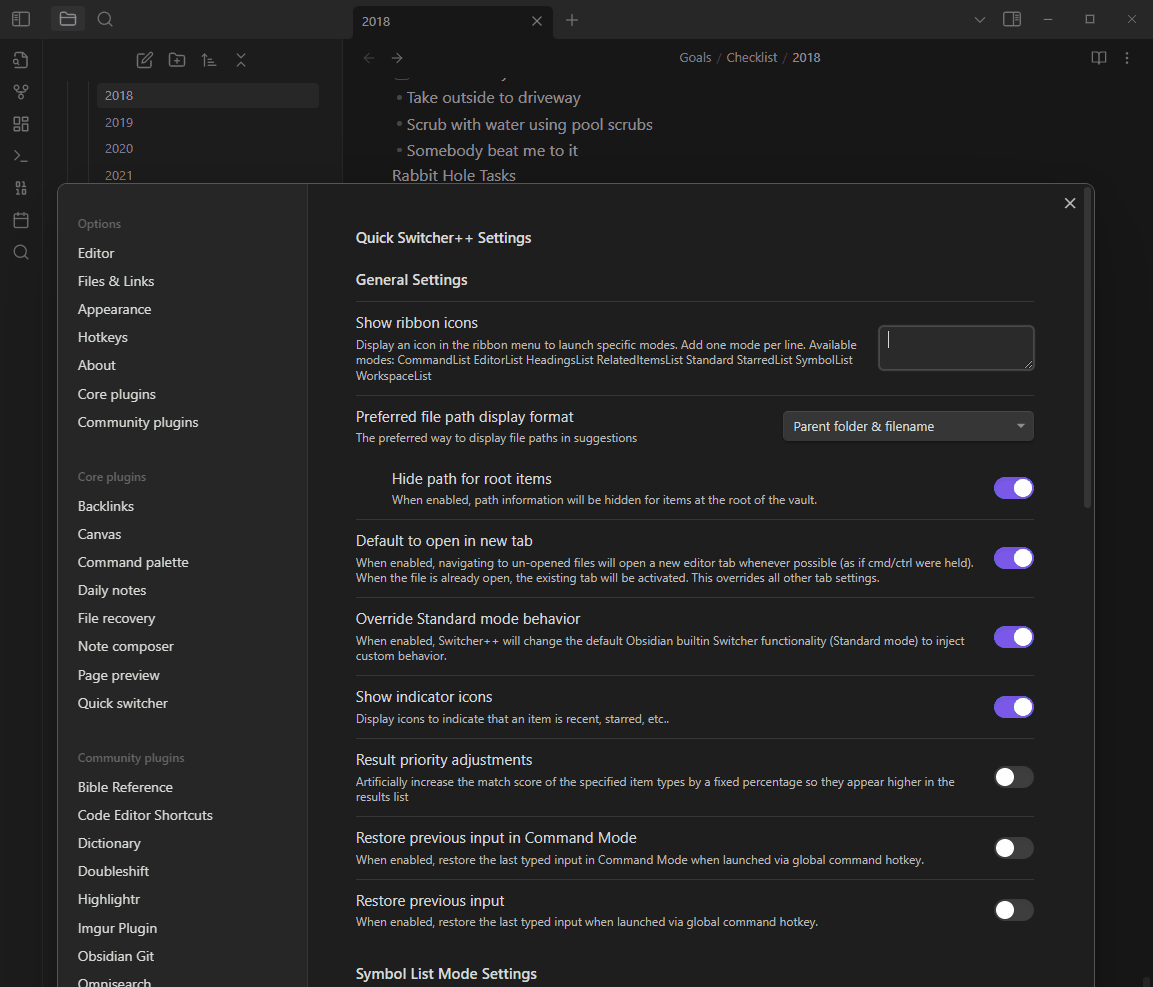Image resolution: width=1153 pixels, height=987 pixels.
Task: Collapse the left sidebar with its toggle icon
Action: point(20,18)
